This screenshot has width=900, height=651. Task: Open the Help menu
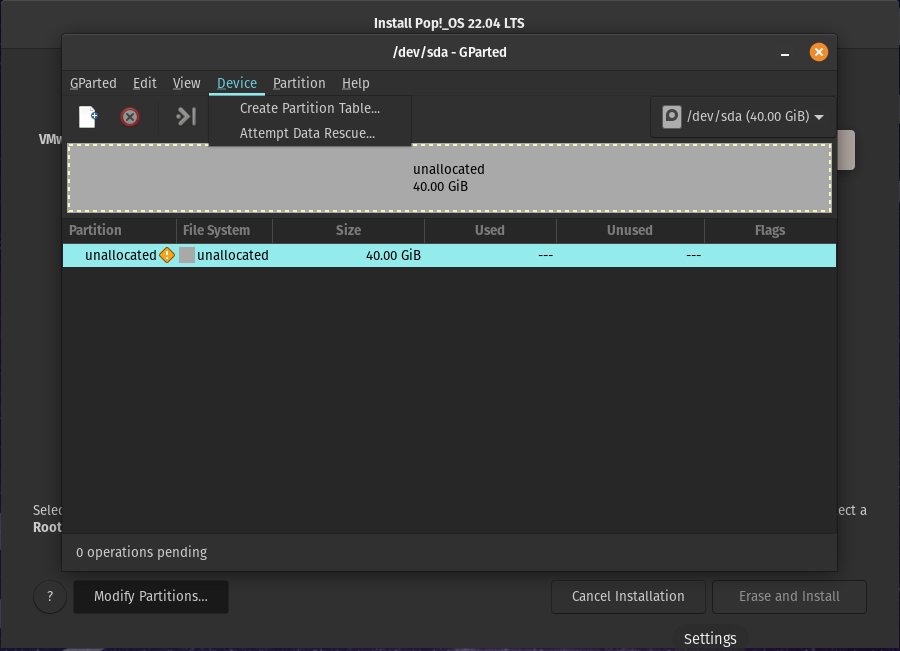click(355, 83)
